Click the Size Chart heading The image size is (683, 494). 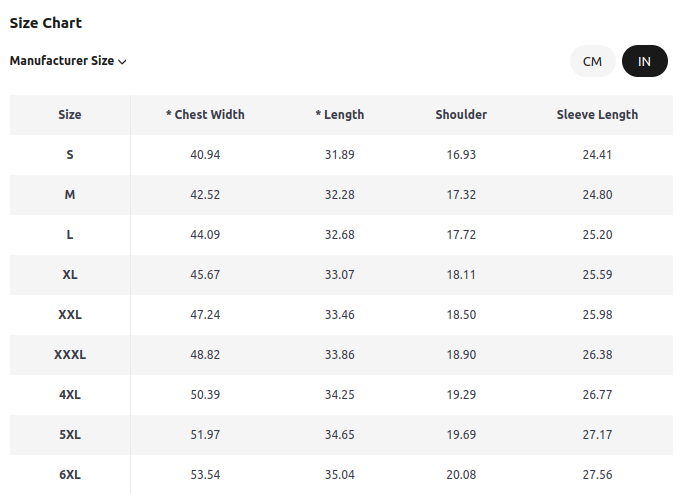[x=46, y=23]
